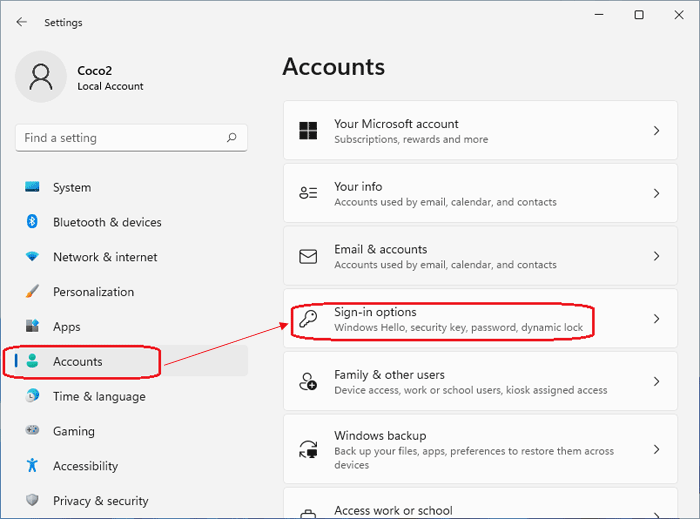The height and width of the screenshot is (519, 700).
Task: Open Your Microsoft account page
Action: click(480, 130)
